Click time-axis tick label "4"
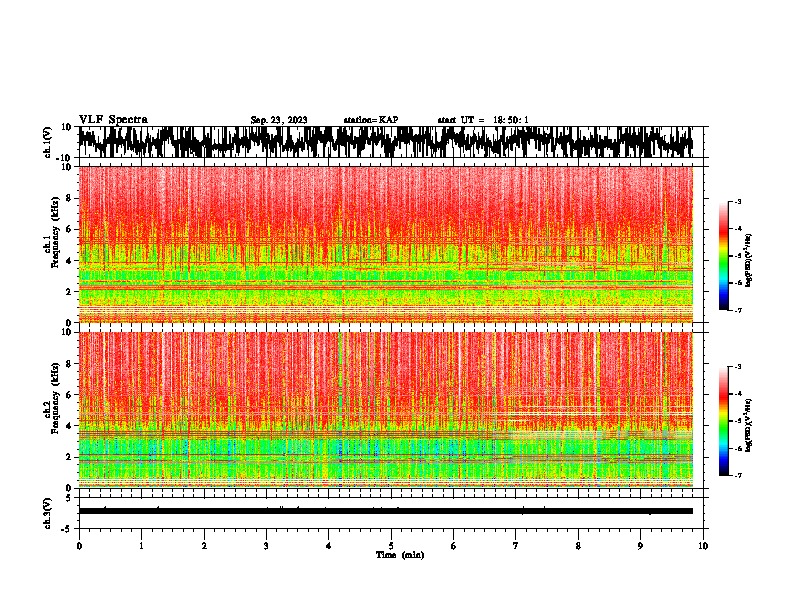The image size is (792, 612). (x=329, y=546)
